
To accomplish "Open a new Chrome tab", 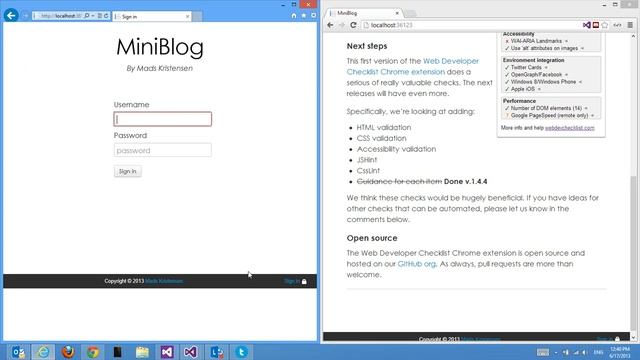I will point(410,13).
